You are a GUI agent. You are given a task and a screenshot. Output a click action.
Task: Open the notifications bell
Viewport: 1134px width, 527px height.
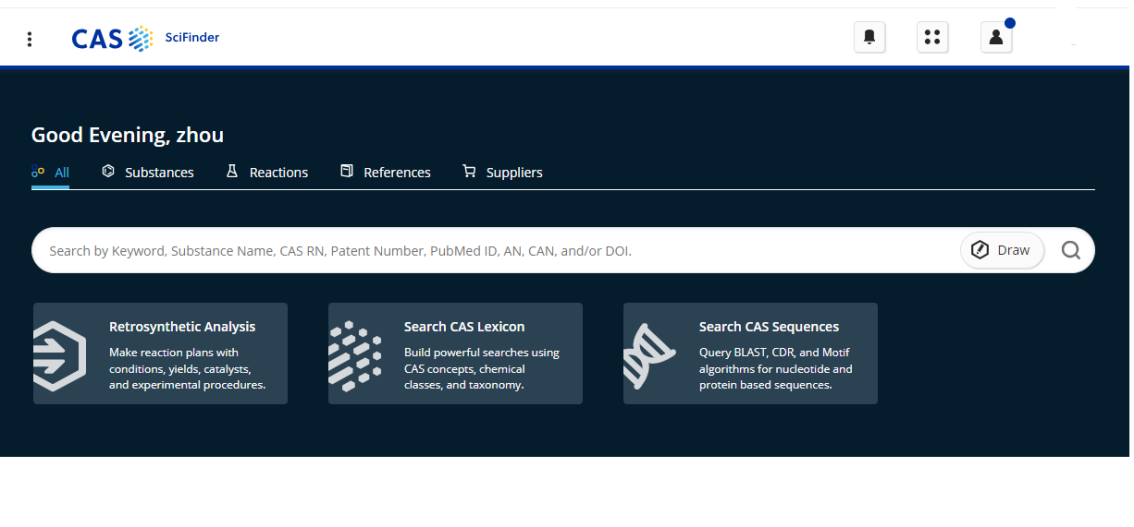point(869,38)
